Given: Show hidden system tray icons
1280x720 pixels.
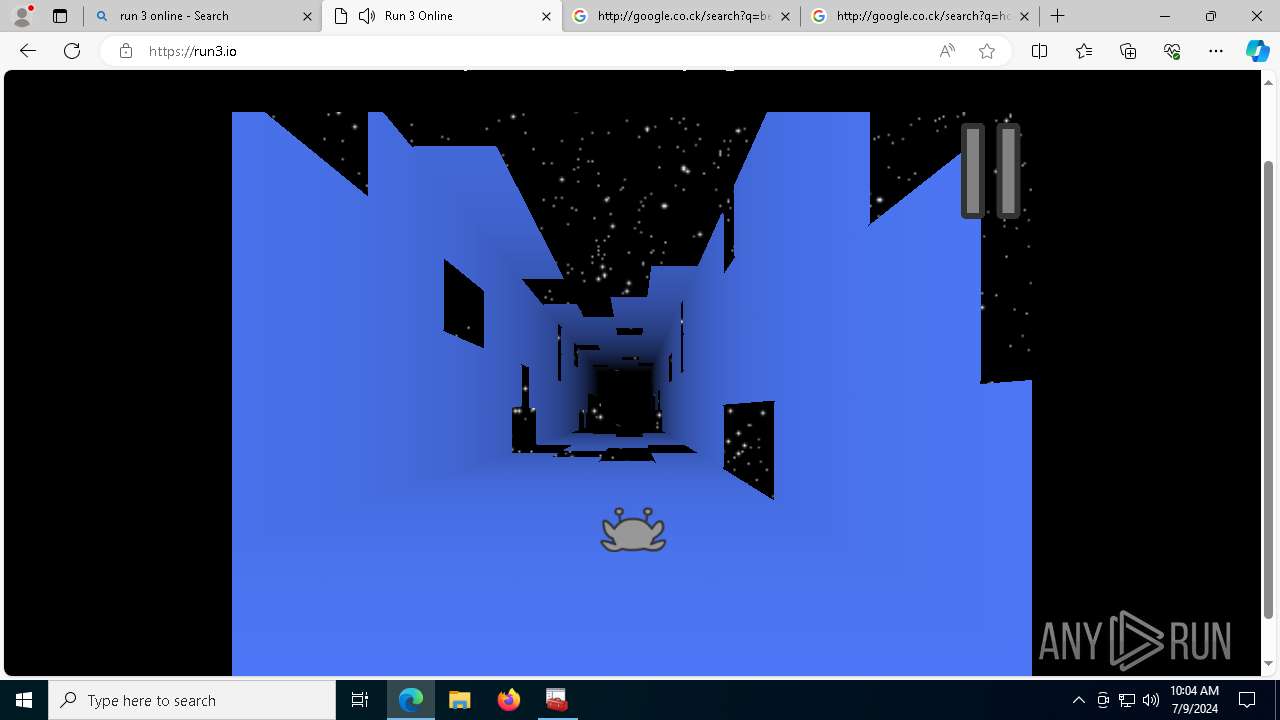Looking at the screenshot, I should click(x=1078, y=700).
